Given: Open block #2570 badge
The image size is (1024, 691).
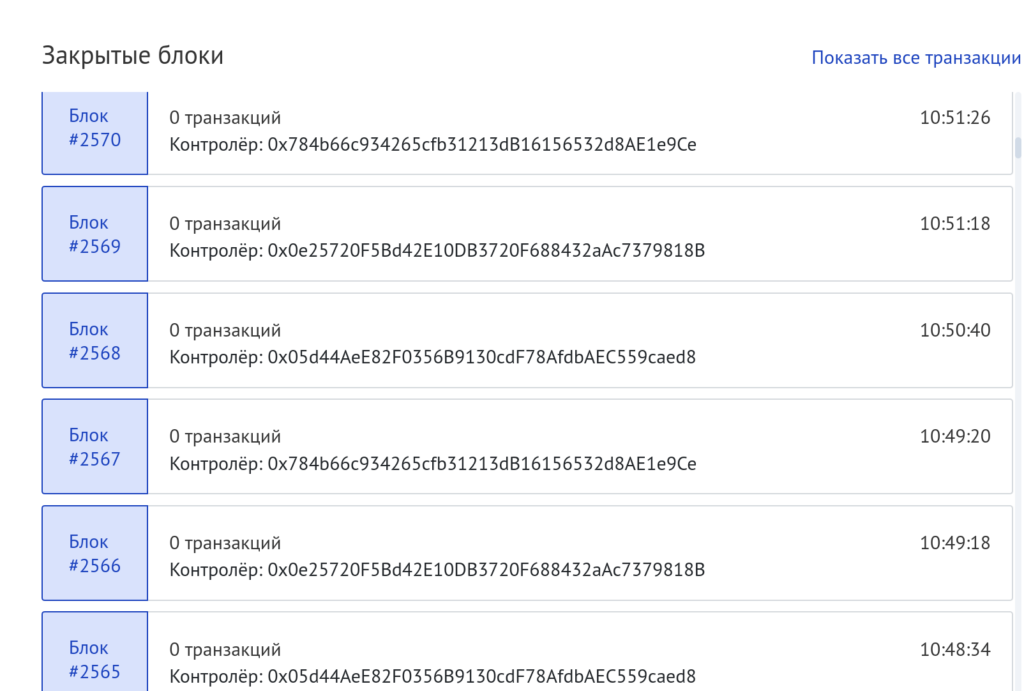Looking at the screenshot, I should 95,128.
